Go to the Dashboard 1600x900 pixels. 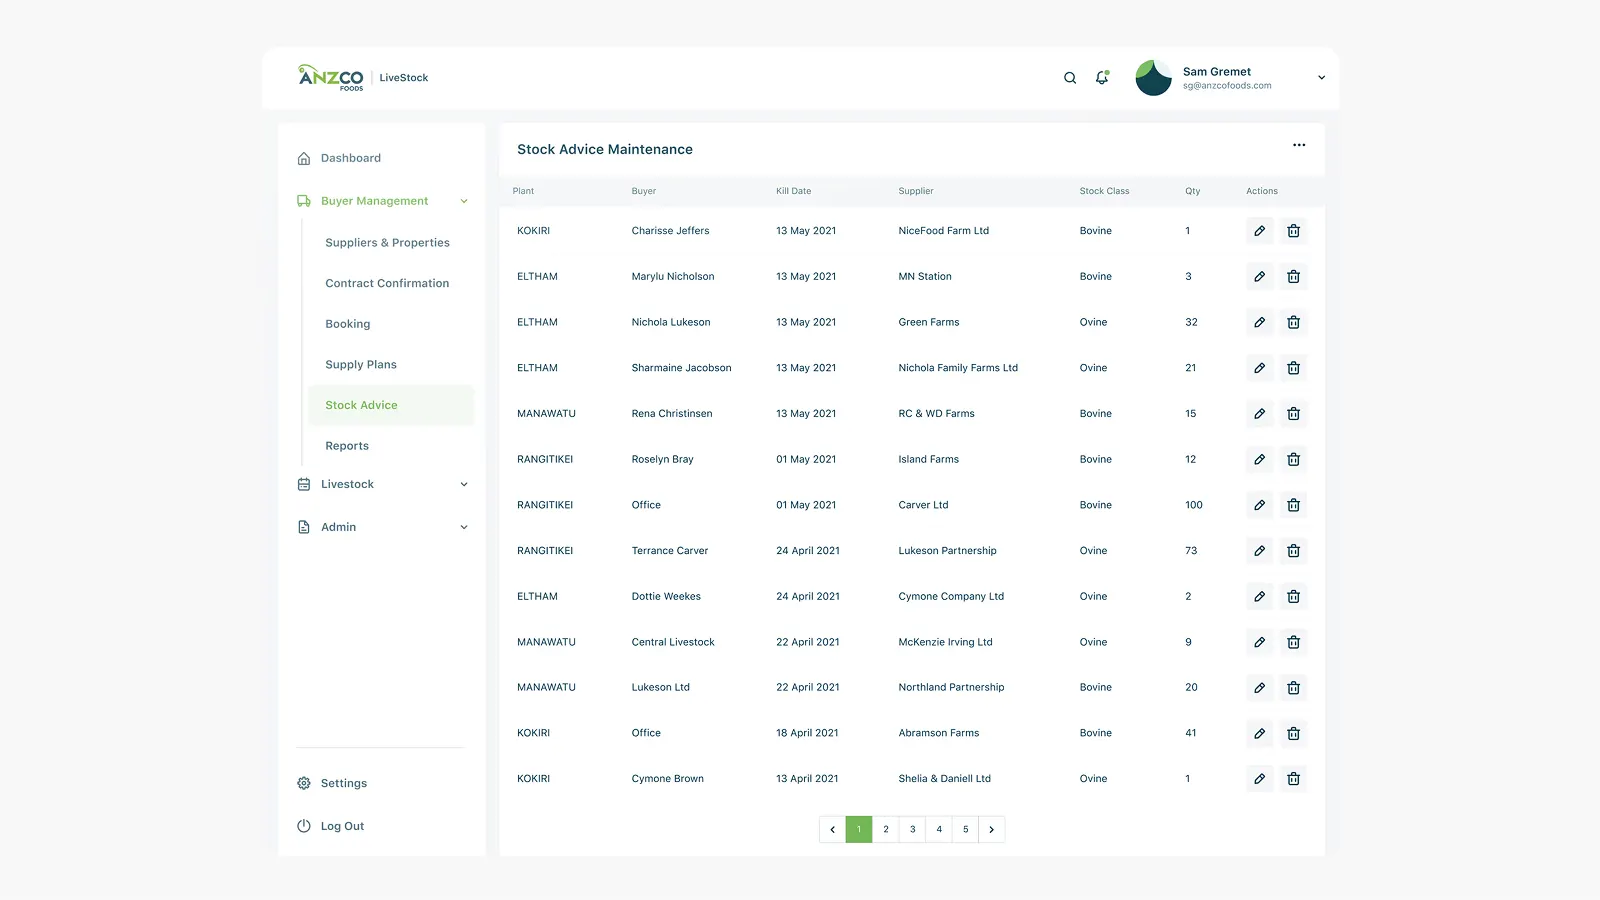[350, 158]
